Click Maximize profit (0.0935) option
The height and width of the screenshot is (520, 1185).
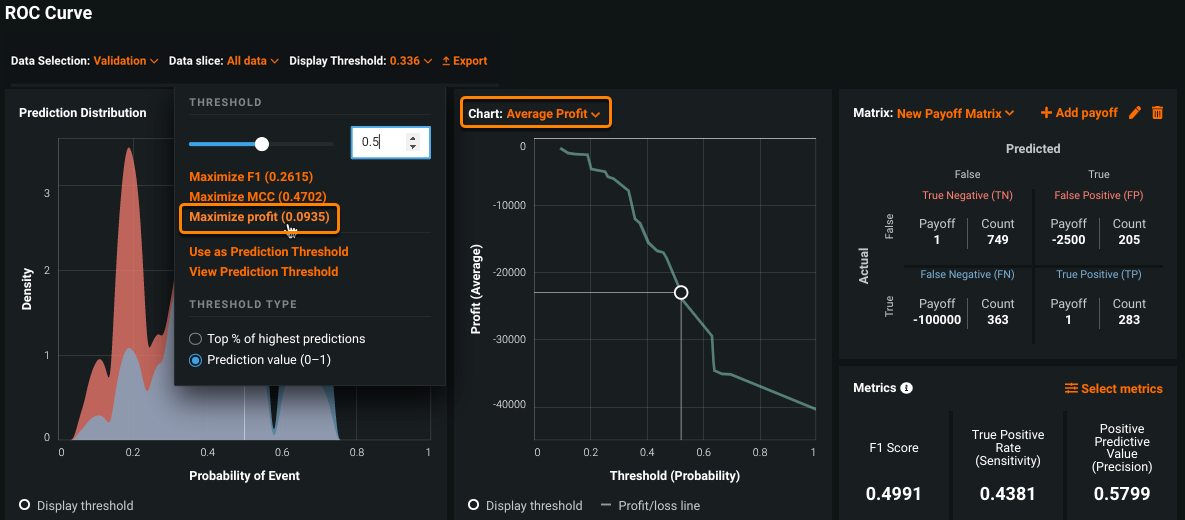click(x=259, y=217)
